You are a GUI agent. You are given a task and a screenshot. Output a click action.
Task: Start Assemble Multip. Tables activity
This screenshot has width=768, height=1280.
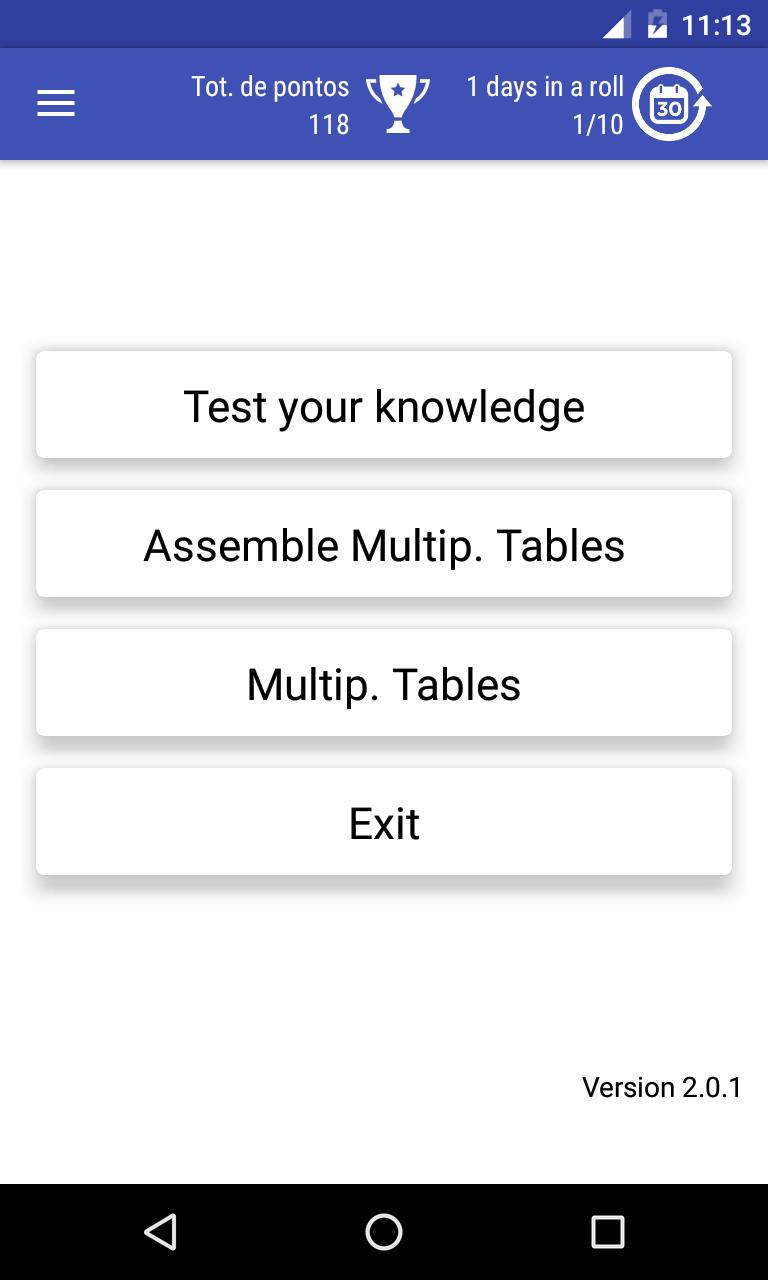(384, 543)
